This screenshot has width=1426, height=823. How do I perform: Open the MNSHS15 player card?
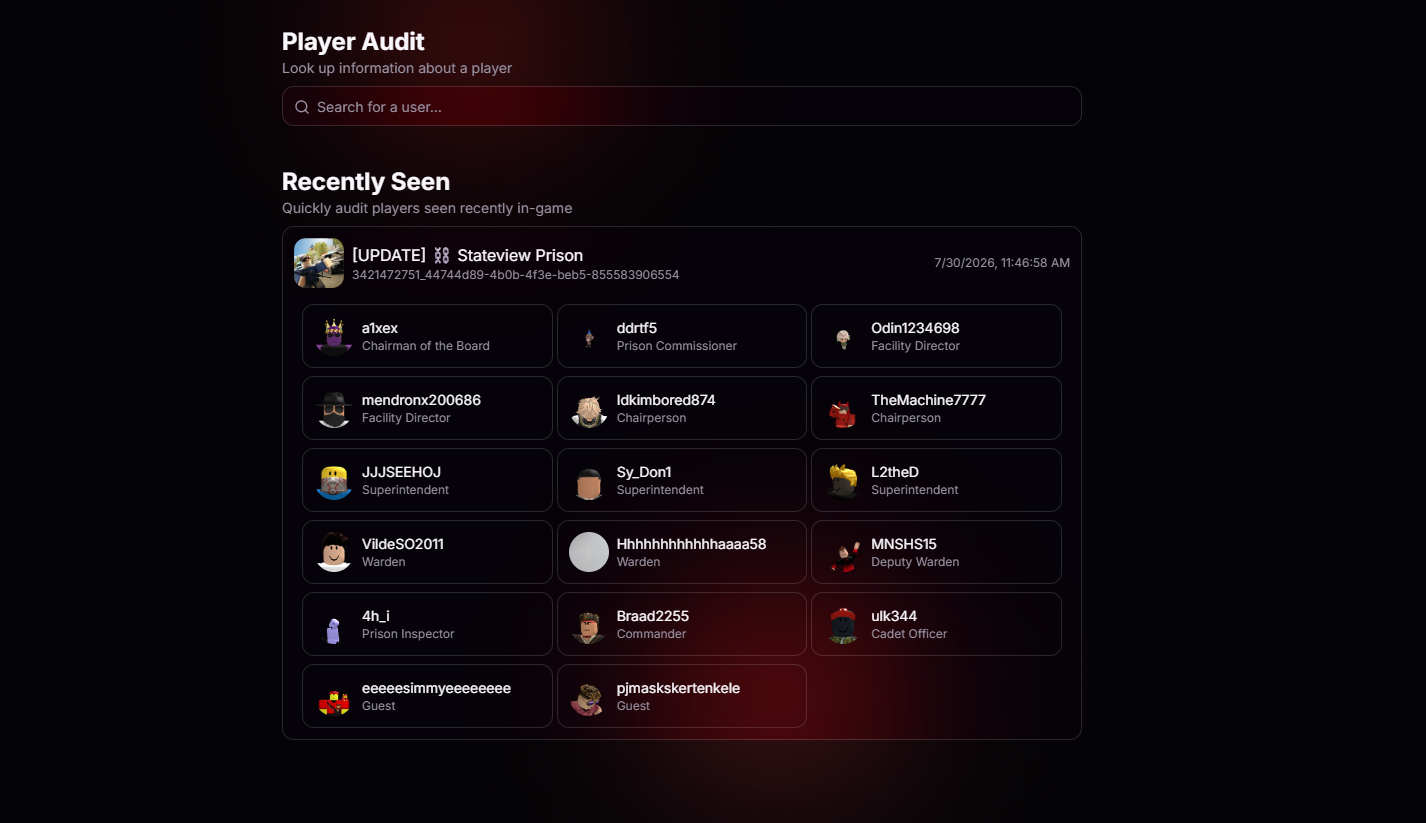coord(936,552)
